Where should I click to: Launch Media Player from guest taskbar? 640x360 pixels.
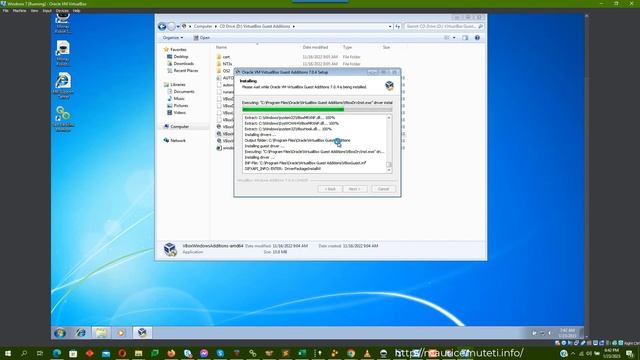(x=121, y=333)
